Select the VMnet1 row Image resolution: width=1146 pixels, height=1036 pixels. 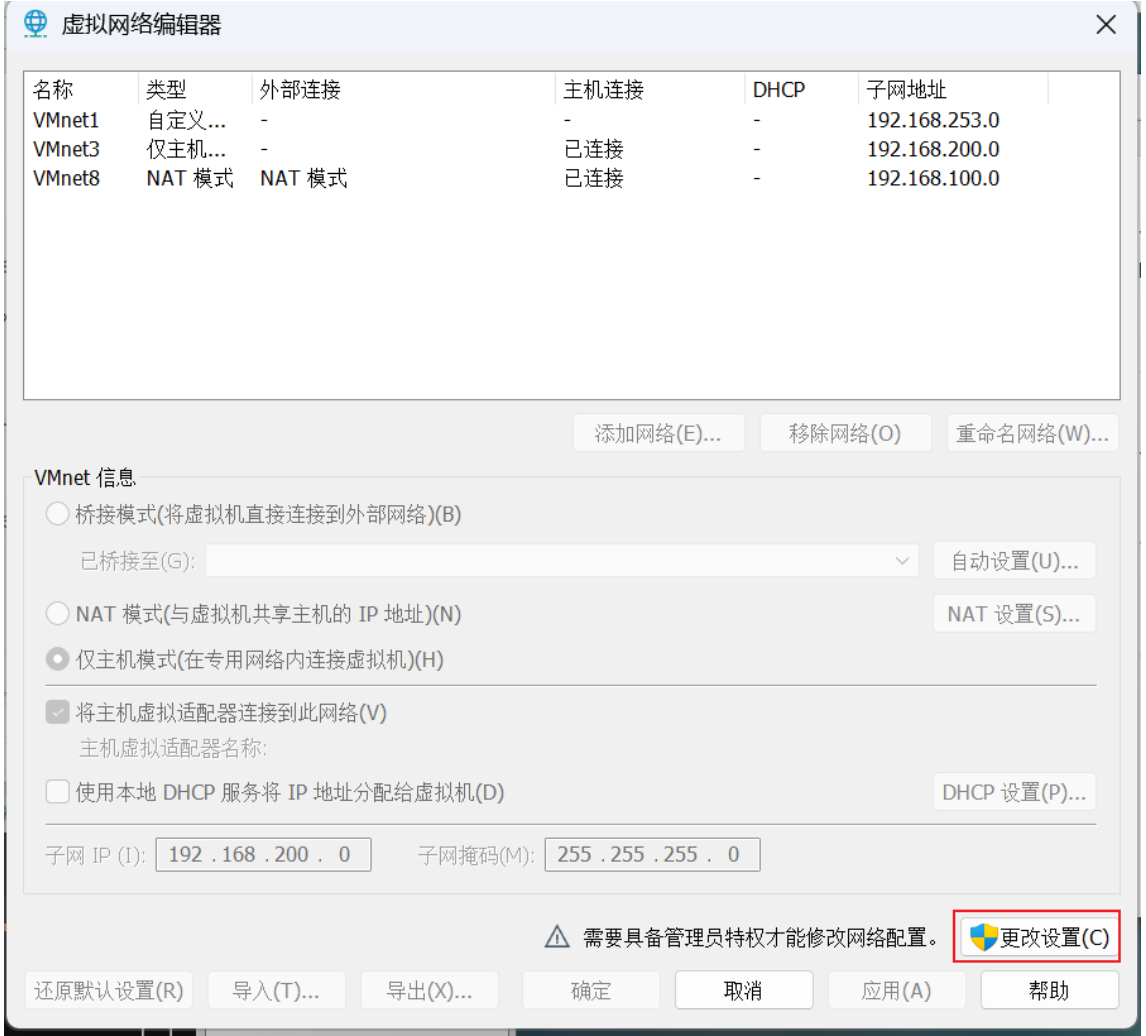click(572, 119)
